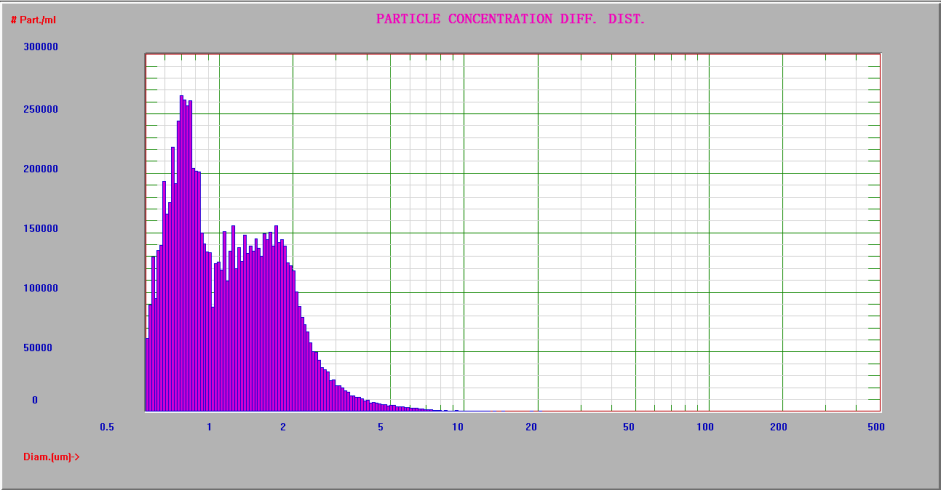The height and width of the screenshot is (490, 941).
Task: Click the 500 µm x-axis tick label
Action: 875,427
